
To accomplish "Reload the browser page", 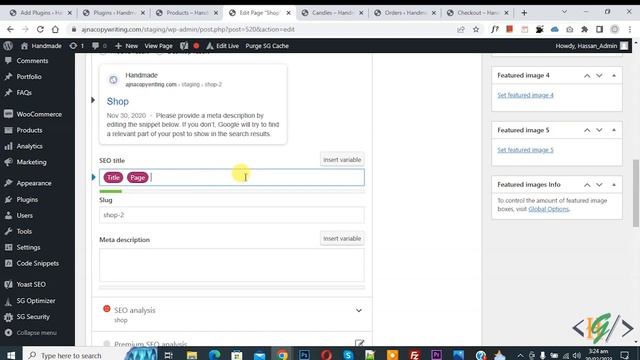I will [x=40, y=29].
